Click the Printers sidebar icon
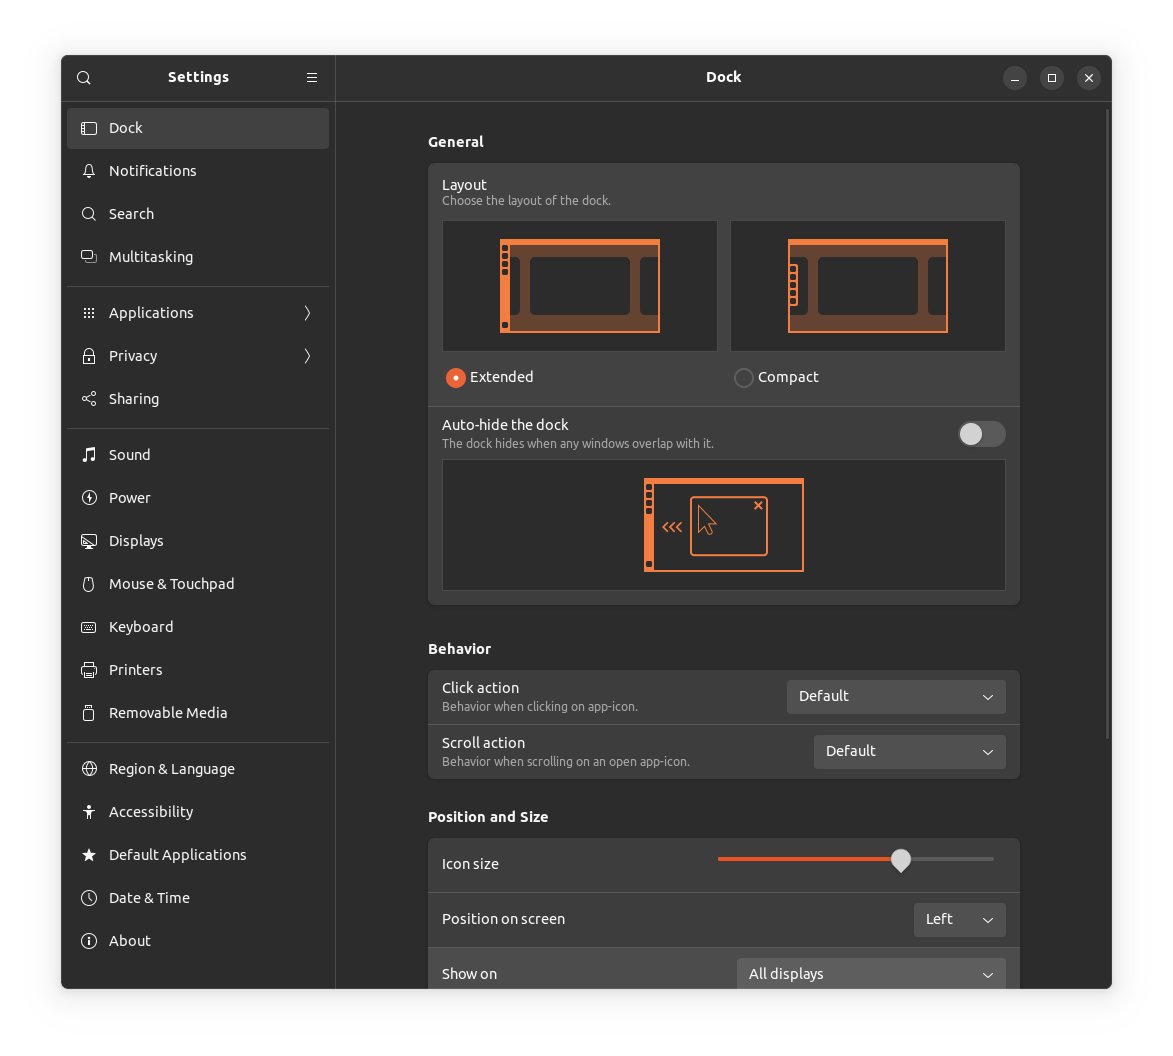1173x1056 pixels. tap(89, 669)
